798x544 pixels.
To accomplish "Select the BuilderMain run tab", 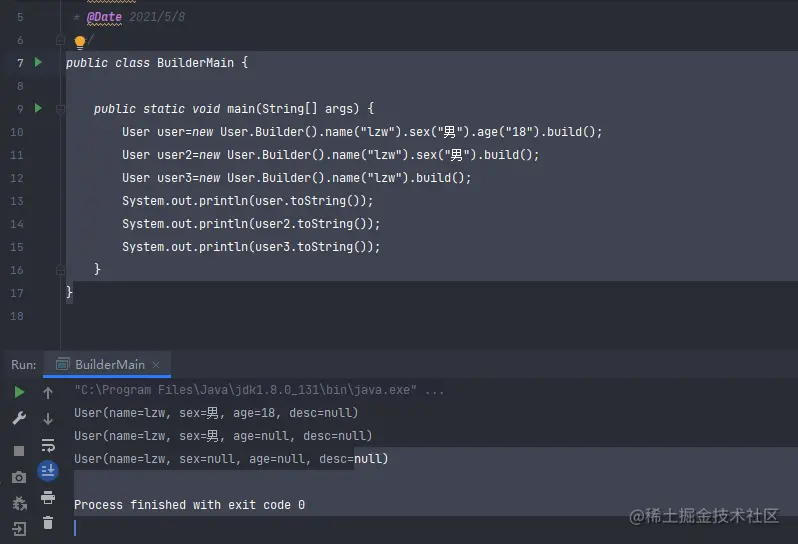I will click(x=107, y=364).
